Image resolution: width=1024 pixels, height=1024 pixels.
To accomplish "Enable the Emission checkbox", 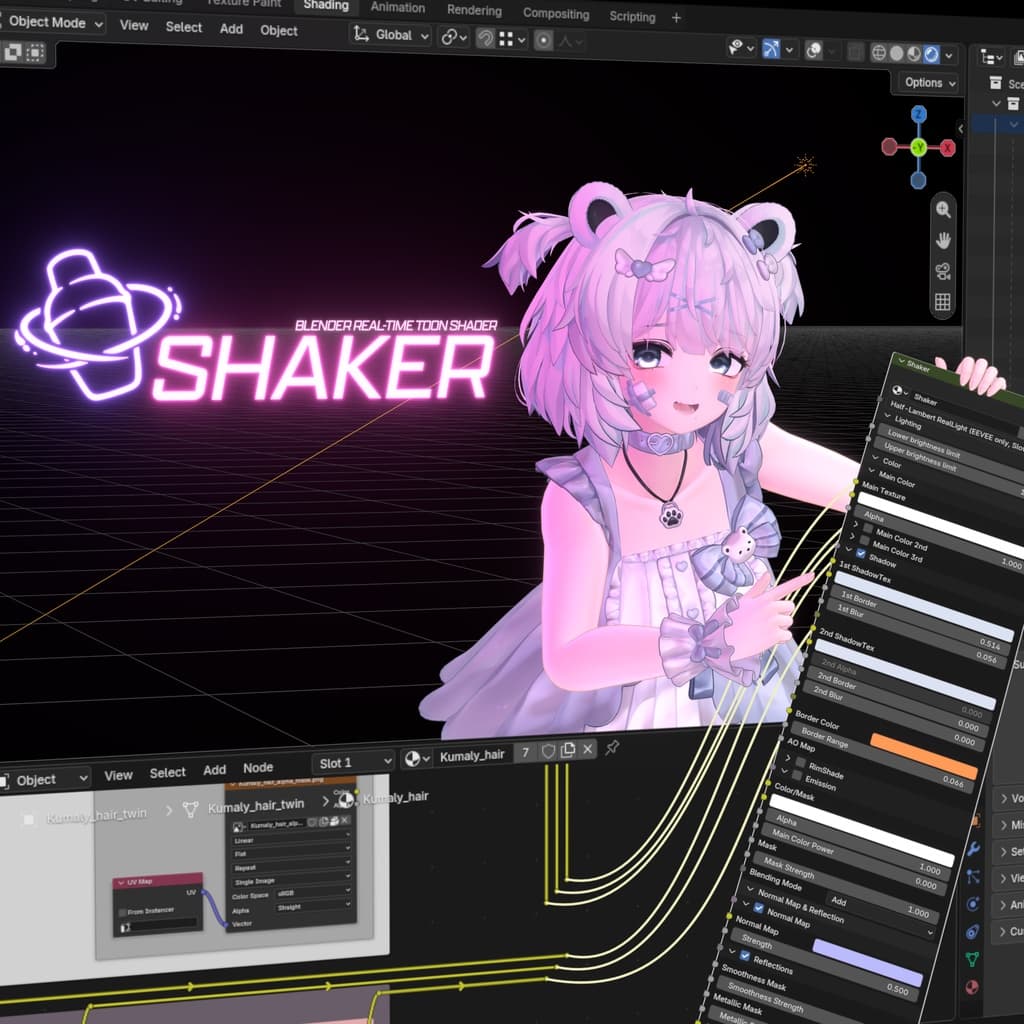I will click(x=797, y=775).
